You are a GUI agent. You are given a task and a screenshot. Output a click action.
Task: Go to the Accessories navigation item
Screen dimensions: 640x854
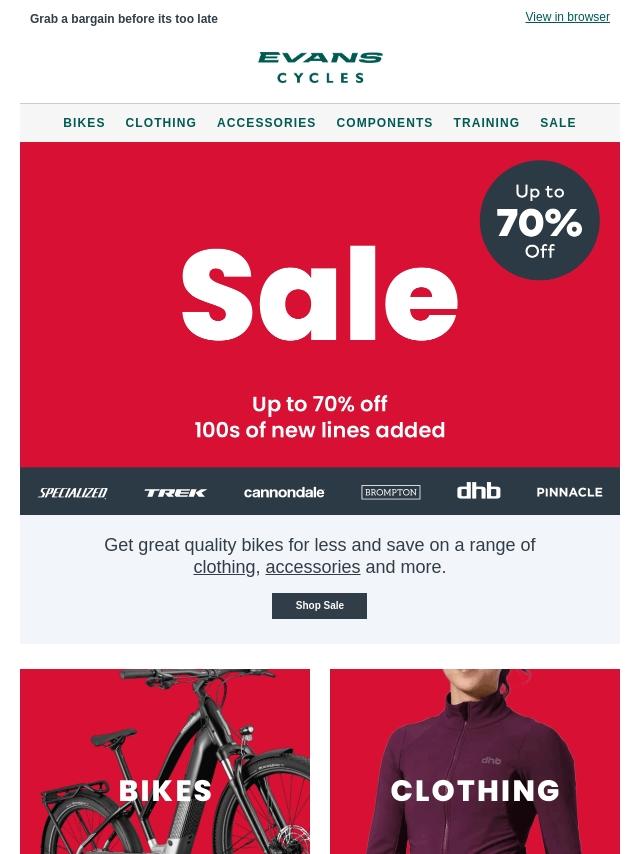[x=266, y=123]
